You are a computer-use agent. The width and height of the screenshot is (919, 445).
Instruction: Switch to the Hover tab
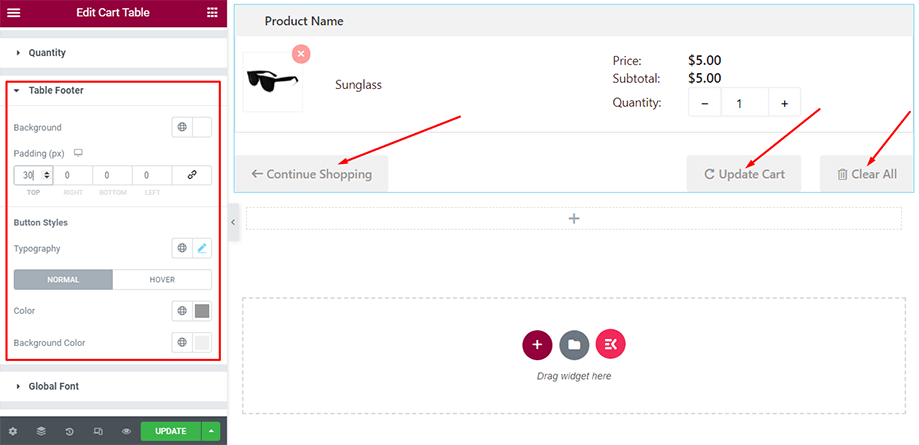tap(162, 280)
